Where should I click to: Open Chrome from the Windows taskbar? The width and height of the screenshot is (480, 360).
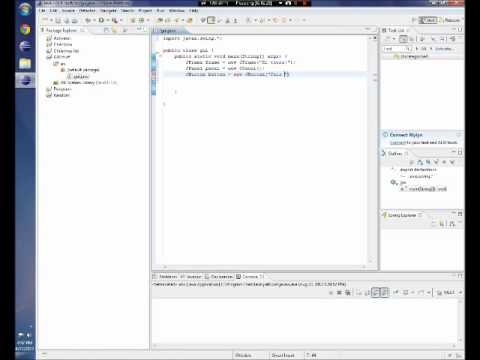pyautogui.click(x=25, y=29)
